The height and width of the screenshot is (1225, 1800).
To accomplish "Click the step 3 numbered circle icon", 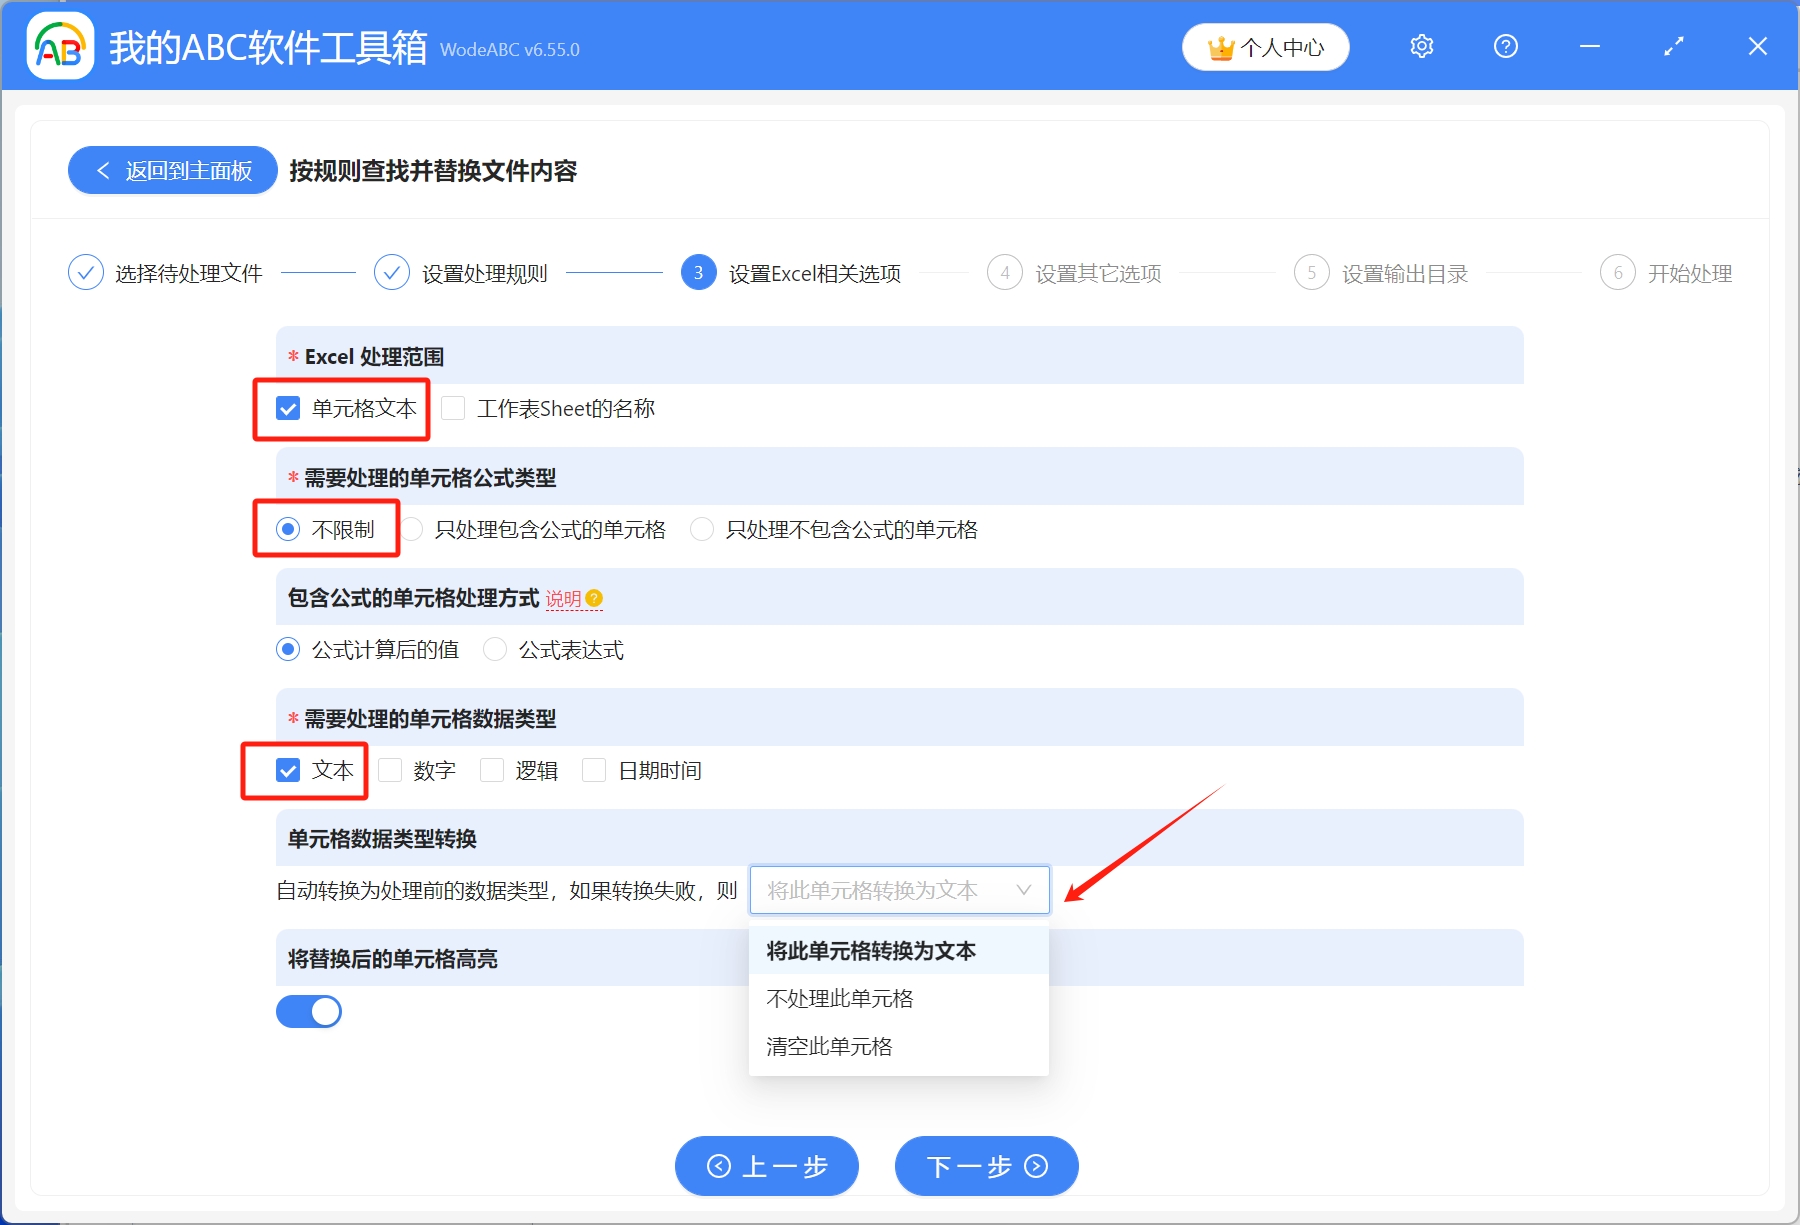I will click(x=697, y=272).
